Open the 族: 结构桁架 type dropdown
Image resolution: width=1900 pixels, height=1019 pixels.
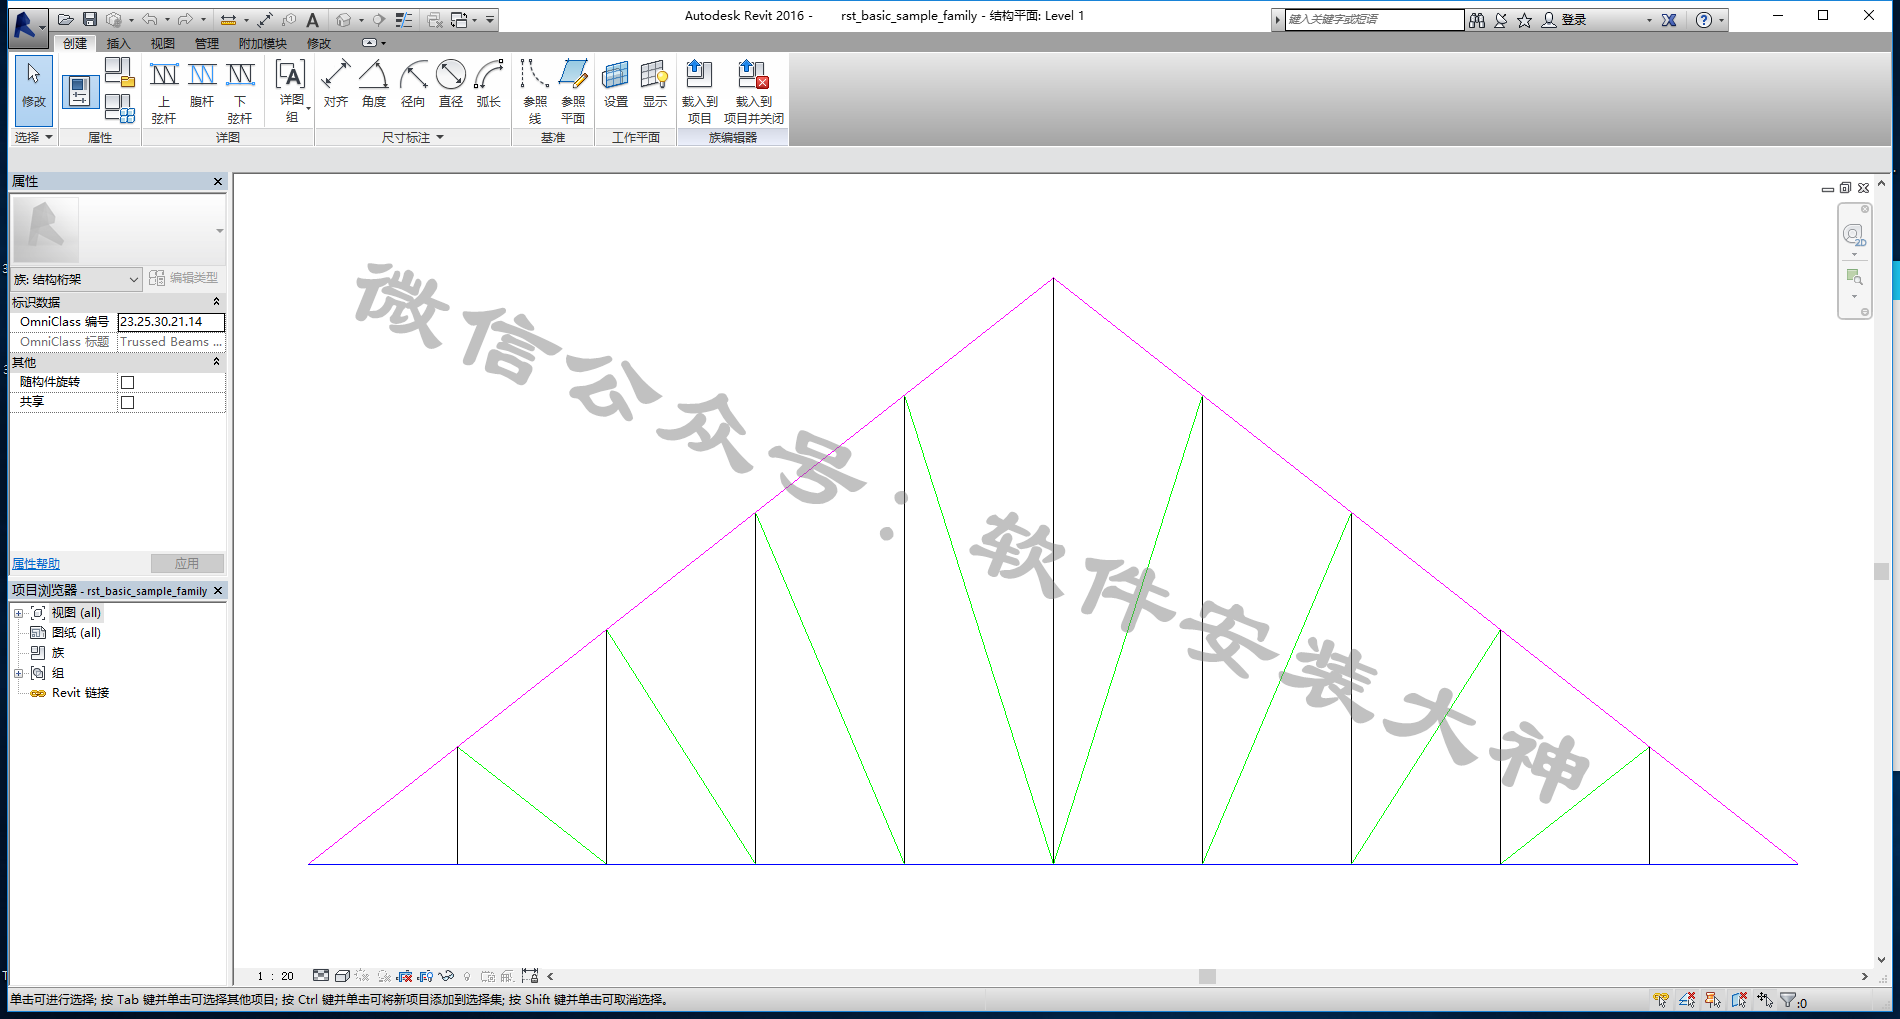[x=76, y=279]
